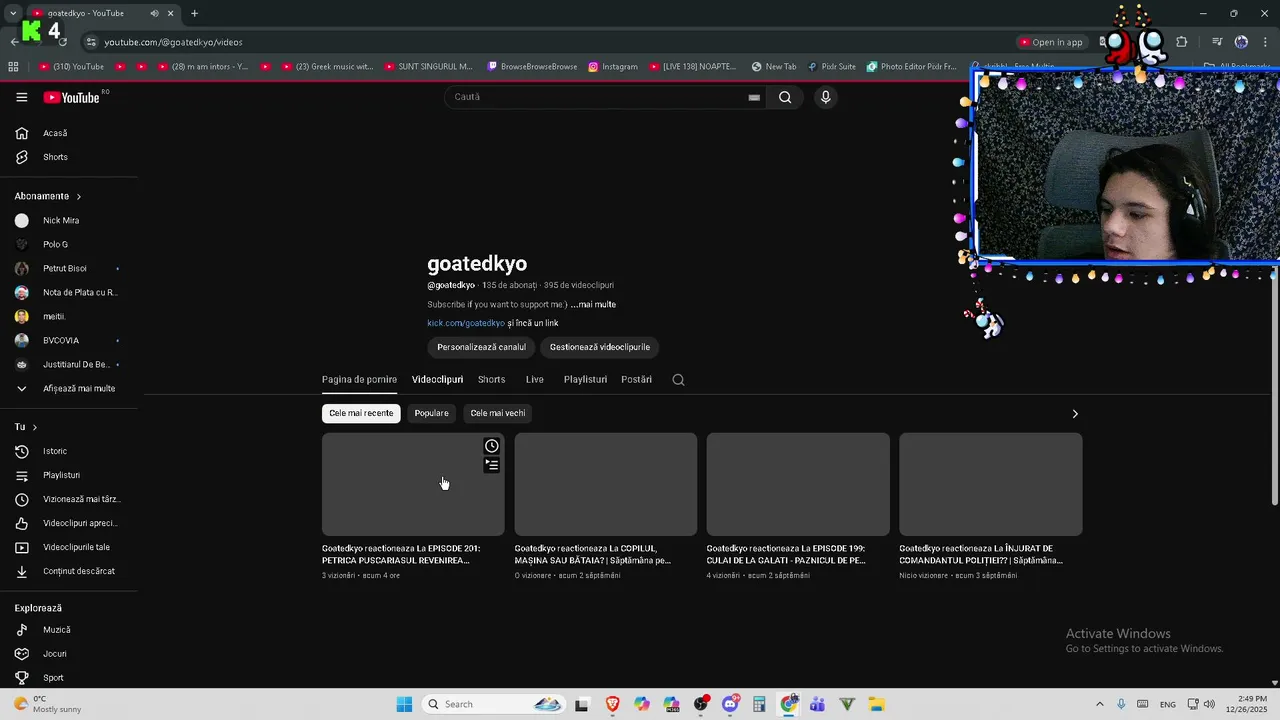The height and width of the screenshot is (720, 1280).
Task: Click the search magnifier button
Action: [785, 97]
